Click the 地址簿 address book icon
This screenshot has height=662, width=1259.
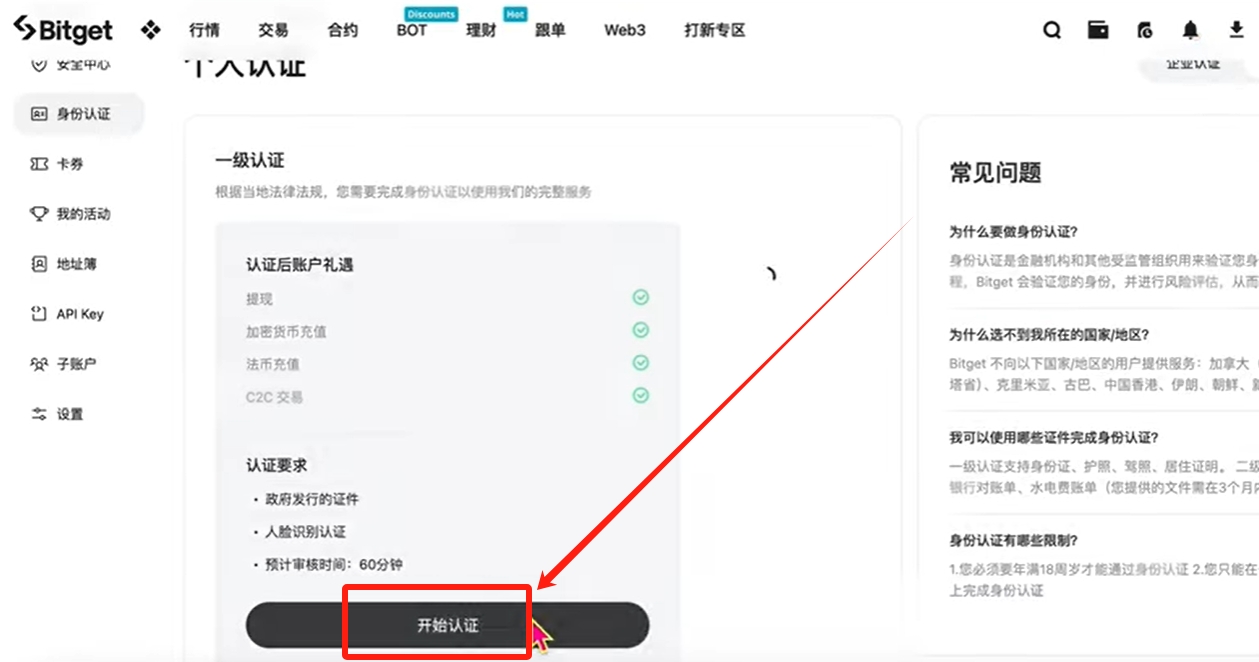click(x=39, y=264)
